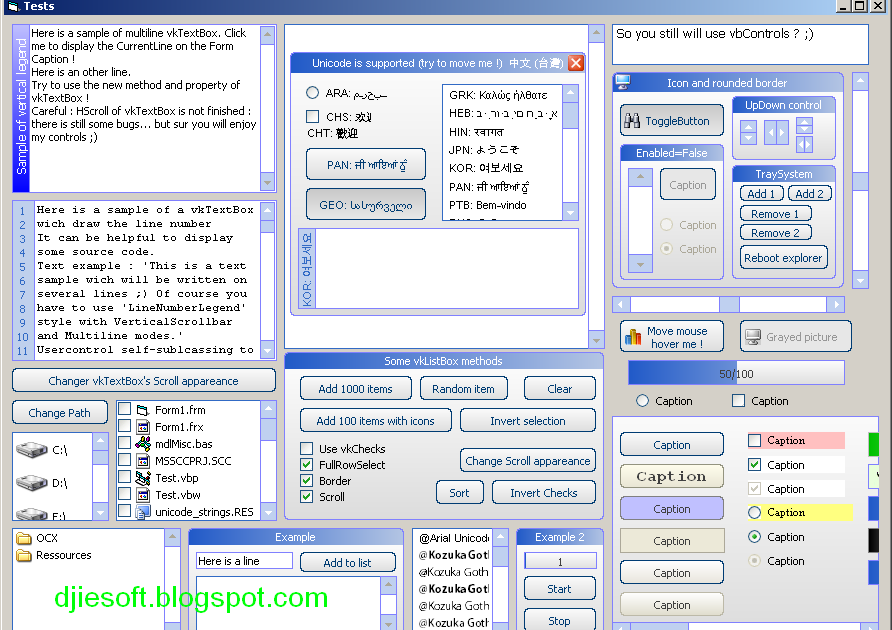Check the Caption checkbox under the progress bar
Image resolution: width=892 pixels, height=630 pixels.
[738, 401]
